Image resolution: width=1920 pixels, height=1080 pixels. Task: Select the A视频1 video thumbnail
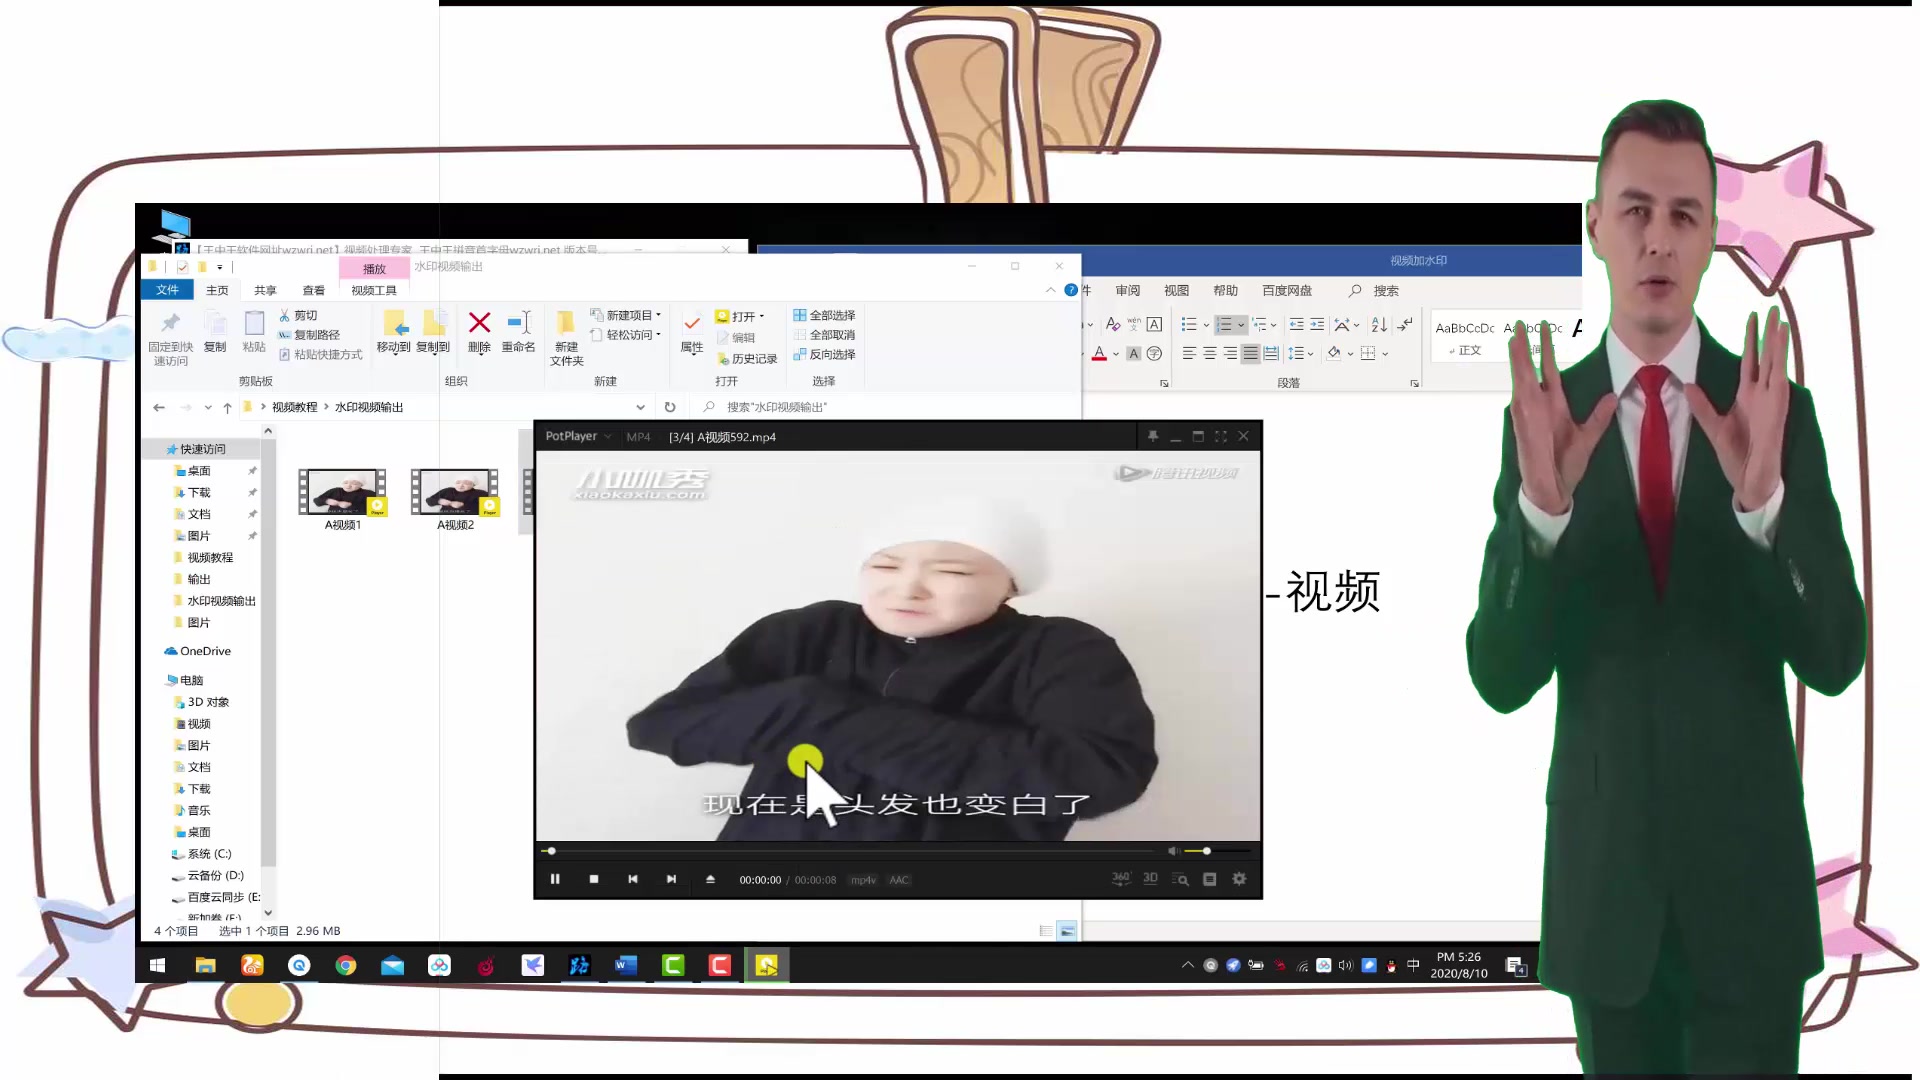click(x=343, y=498)
